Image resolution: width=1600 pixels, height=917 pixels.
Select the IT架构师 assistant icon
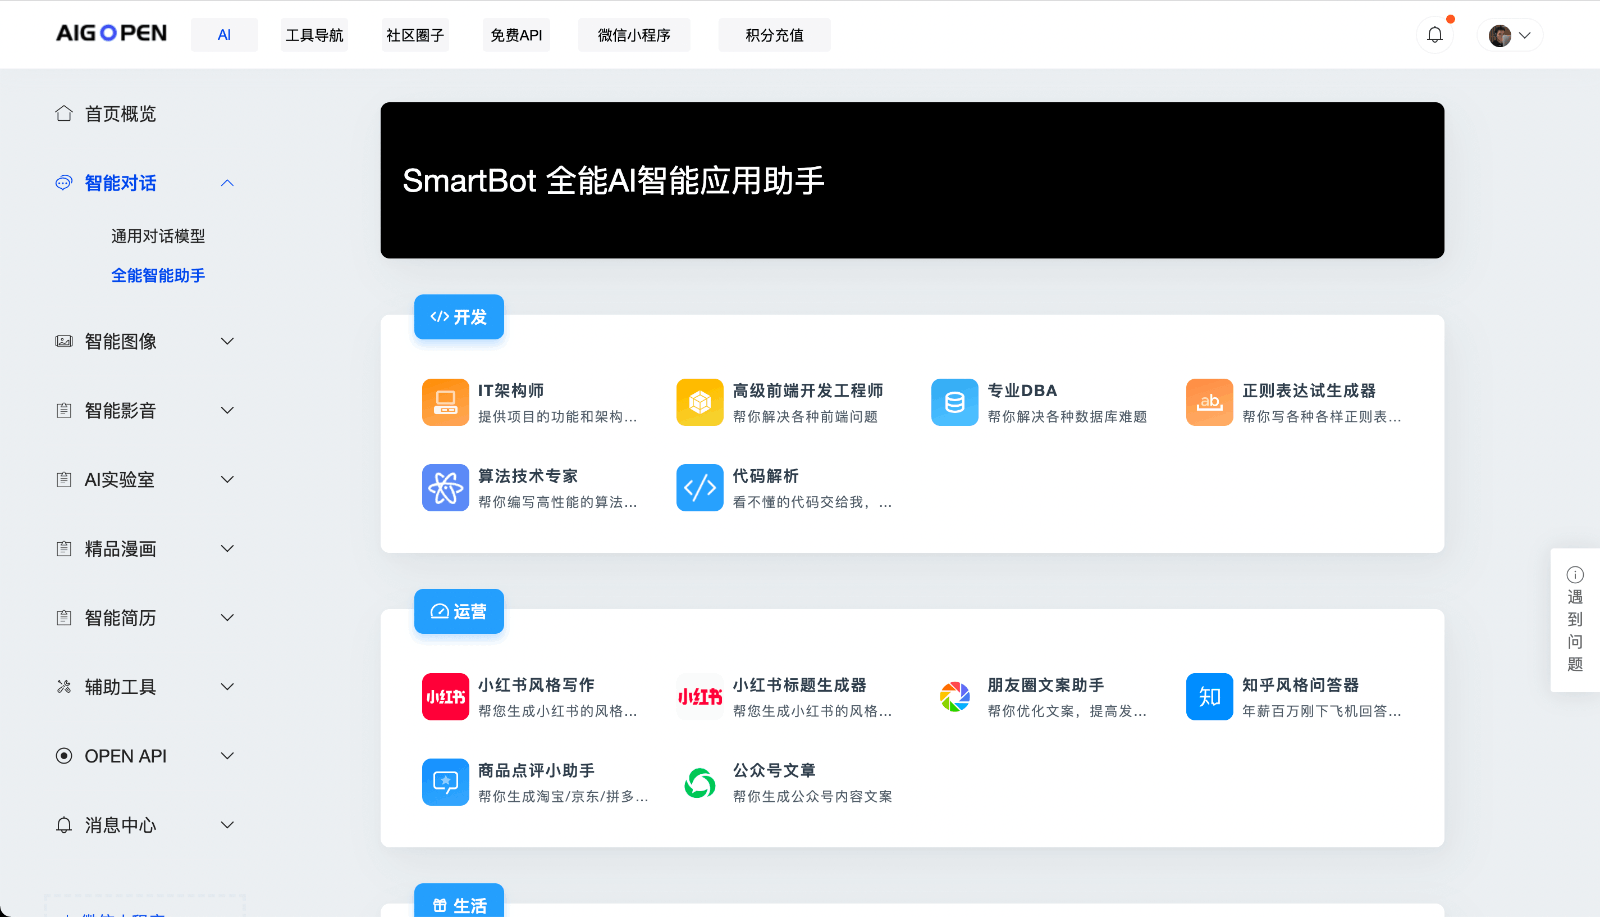(x=445, y=402)
